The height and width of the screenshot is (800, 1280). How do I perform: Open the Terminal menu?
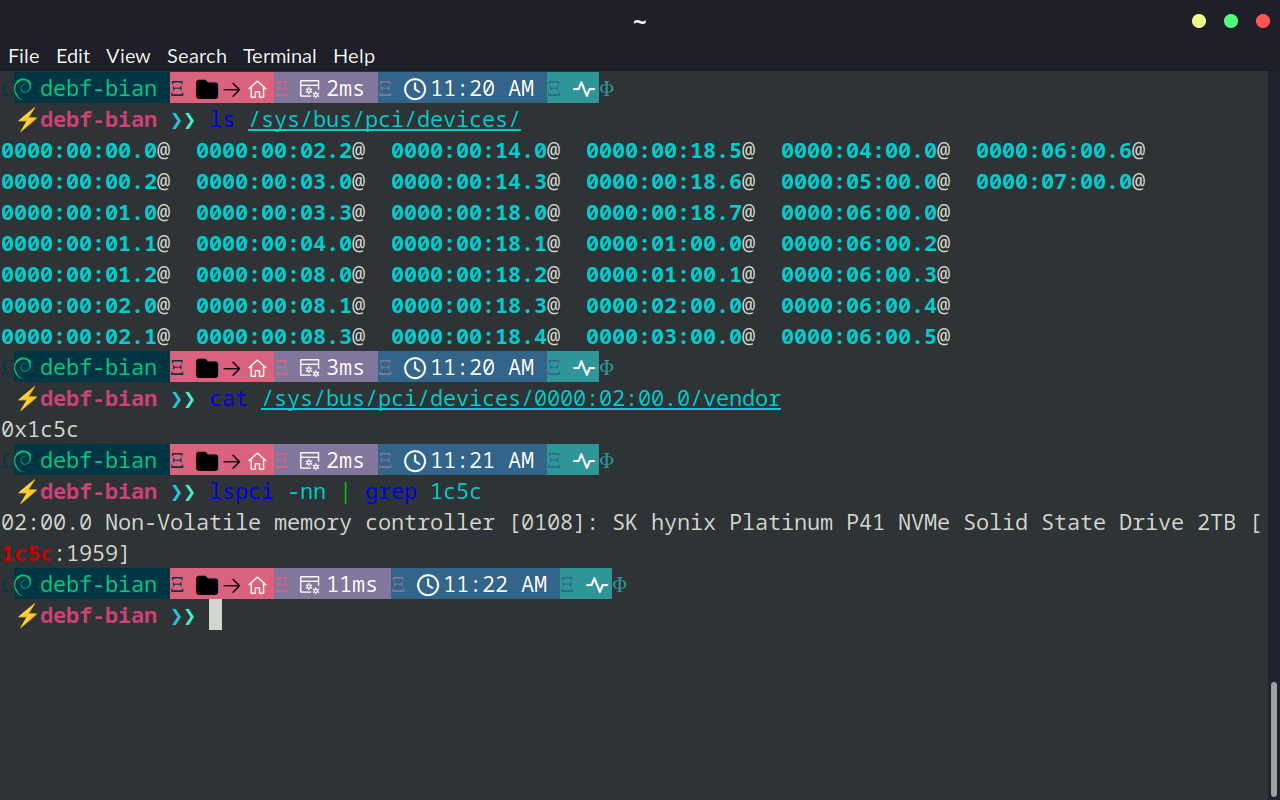point(279,56)
